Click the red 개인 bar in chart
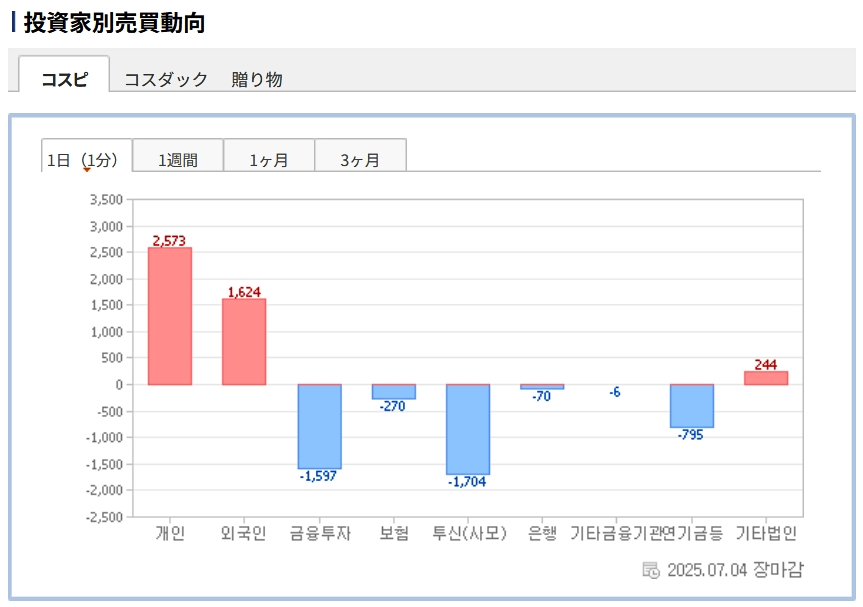Viewport: 863px width, 607px height. 170,316
